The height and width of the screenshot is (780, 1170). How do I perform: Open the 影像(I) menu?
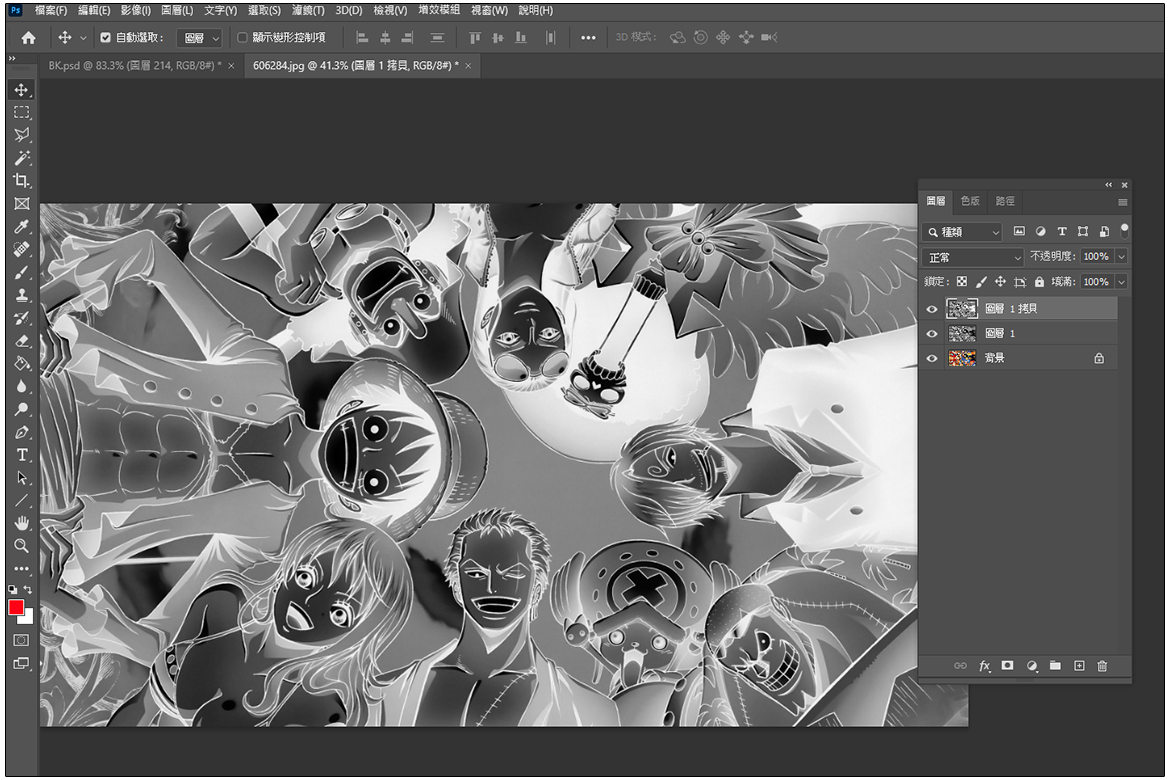136,10
